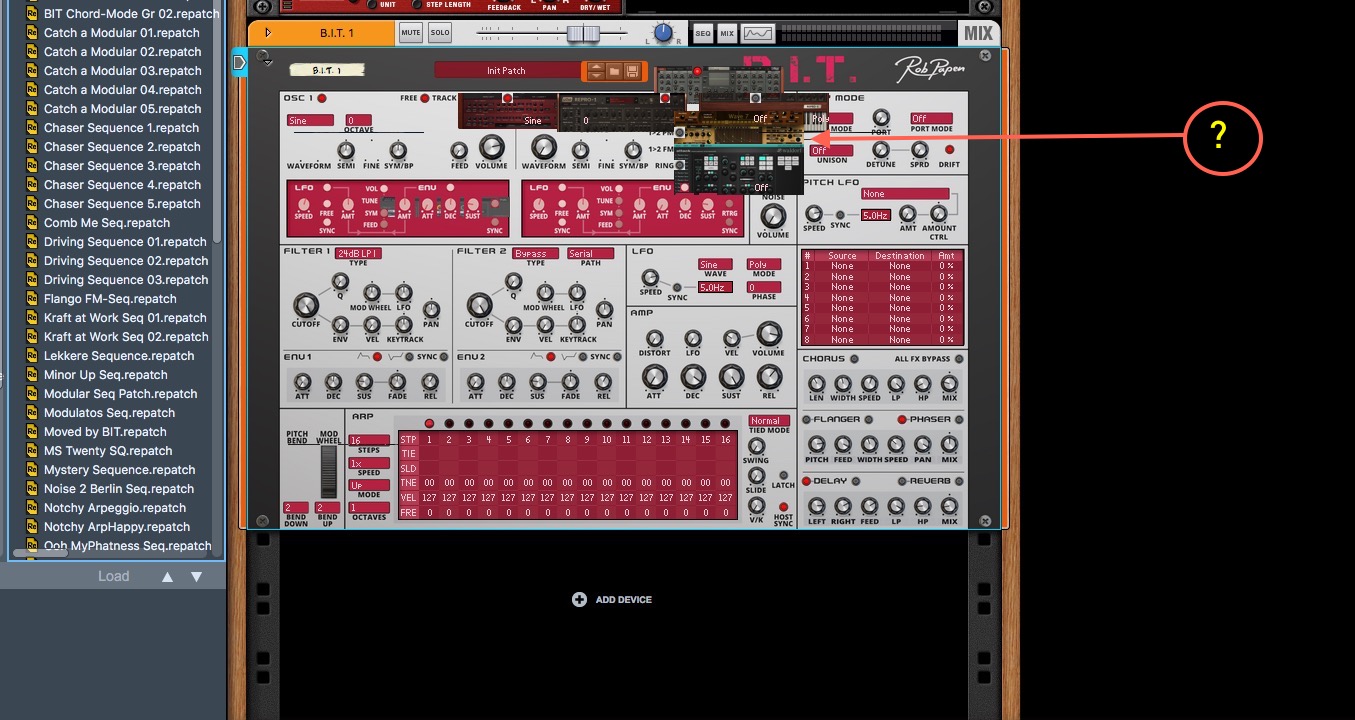The width and height of the screenshot is (1355, 720).
Task: Toggle arpeggiator HOST SYNC LED
Action: tap(783, 507)
